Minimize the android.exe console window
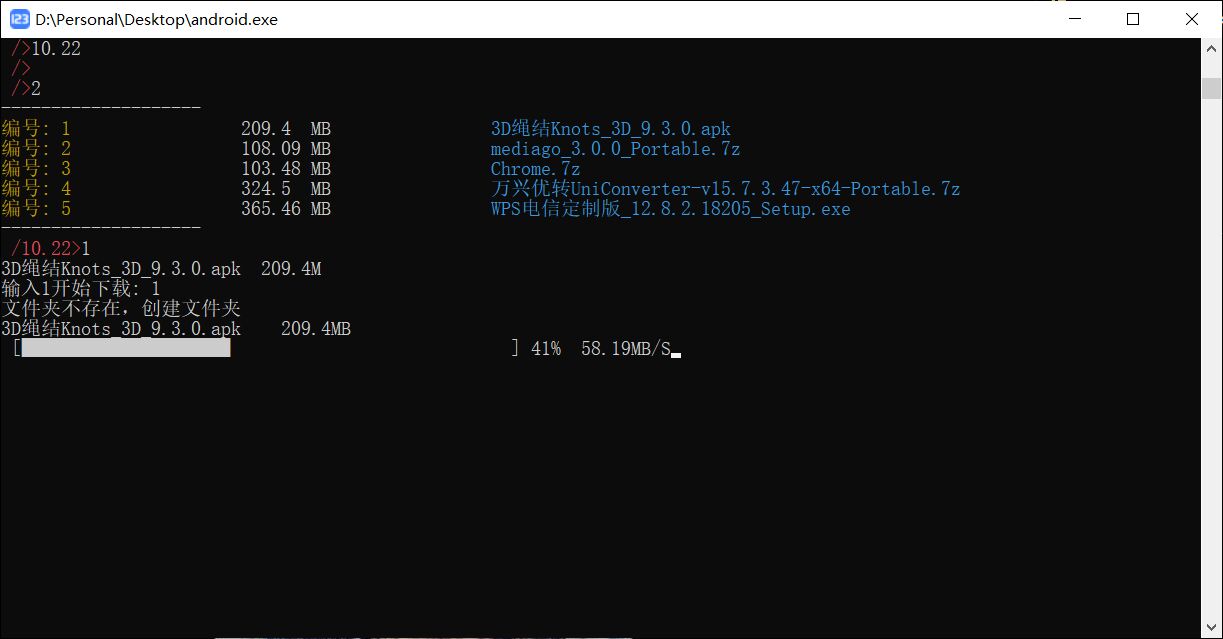The width and height of the screenshot is (1223, 639). pos(1073,19)
